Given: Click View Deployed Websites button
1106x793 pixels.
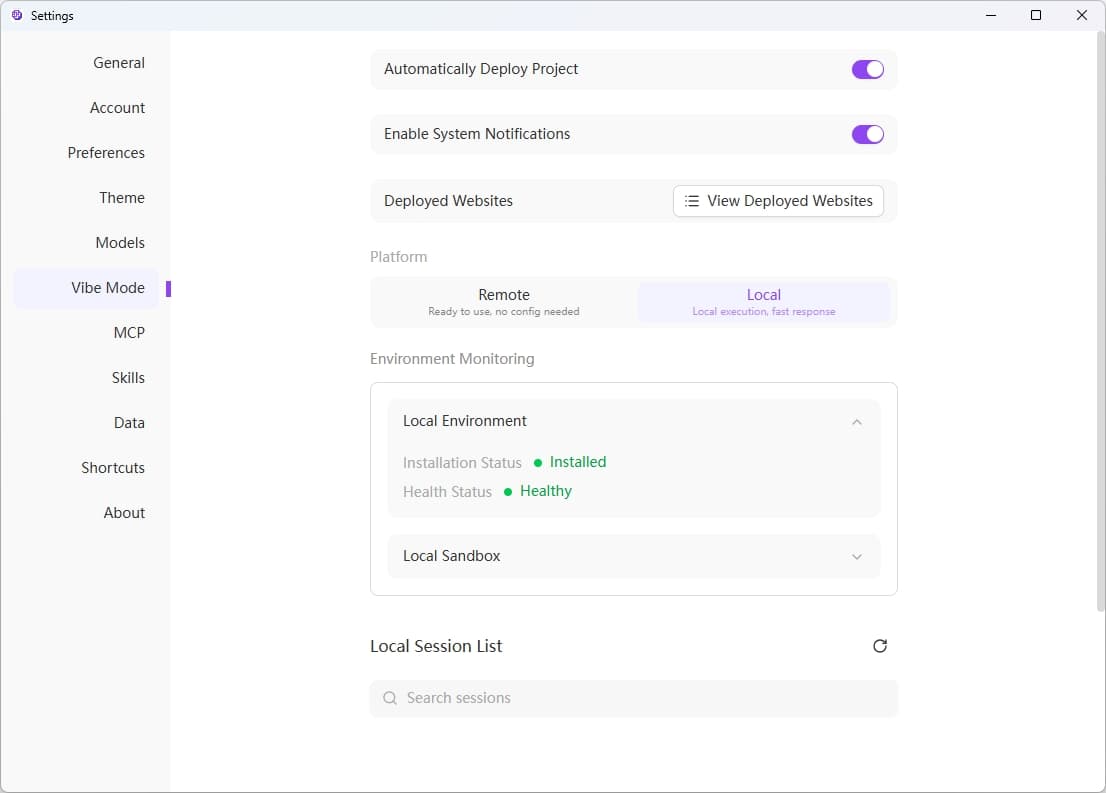Looking at the screenshot, I should (778, 201).
